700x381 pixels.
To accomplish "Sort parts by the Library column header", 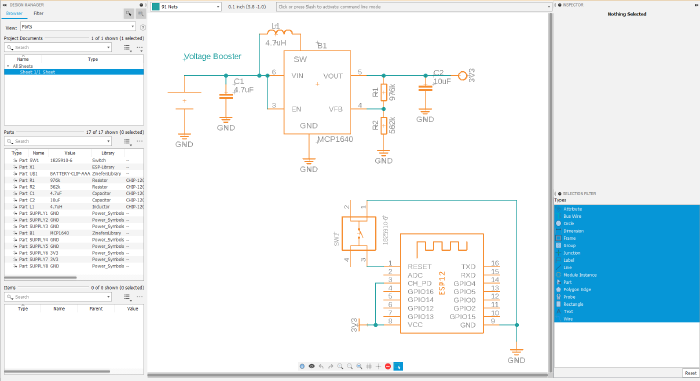I will (x=108, y=153).
